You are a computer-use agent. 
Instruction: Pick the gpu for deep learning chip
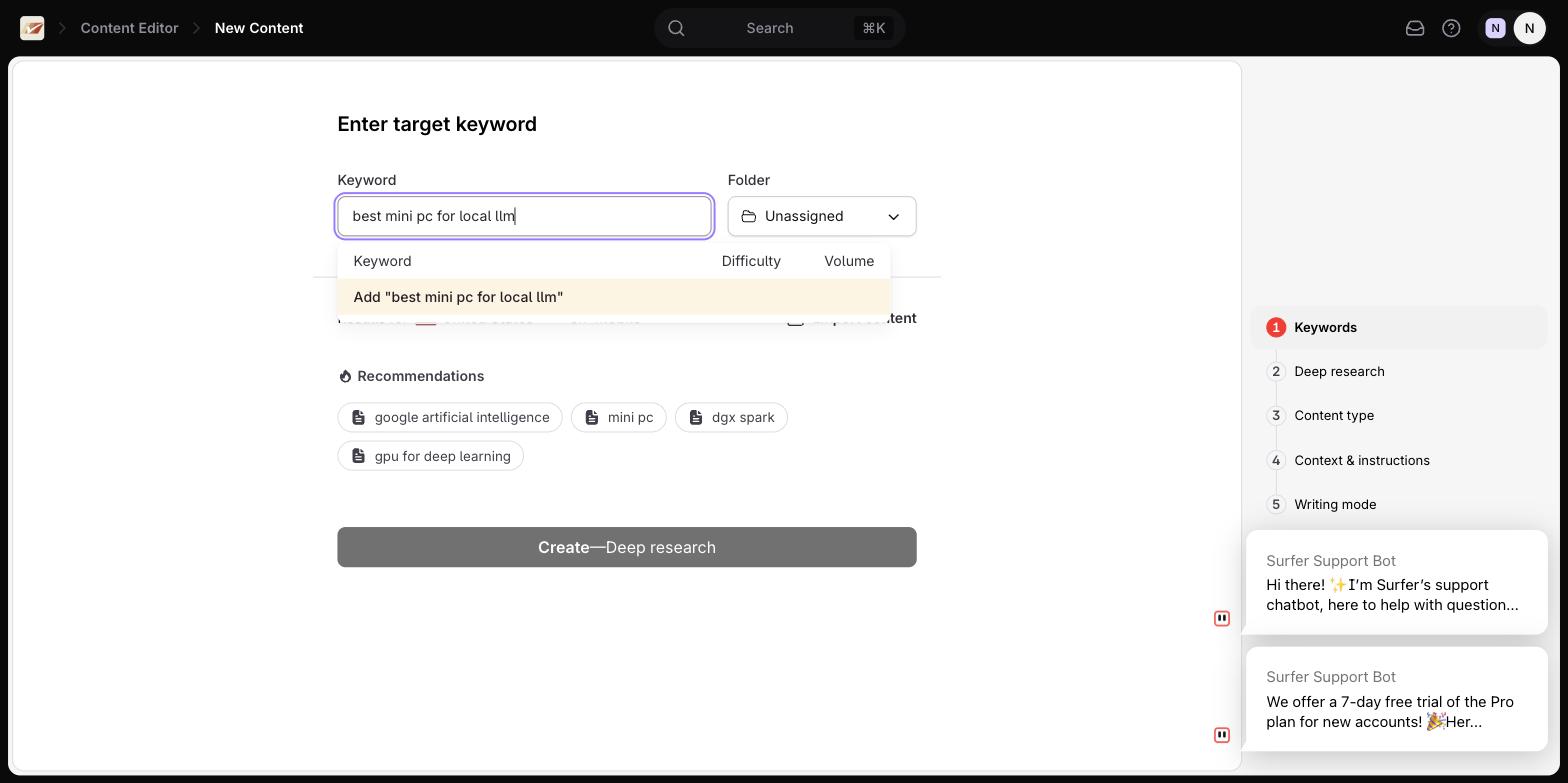[x=431, y=456]
